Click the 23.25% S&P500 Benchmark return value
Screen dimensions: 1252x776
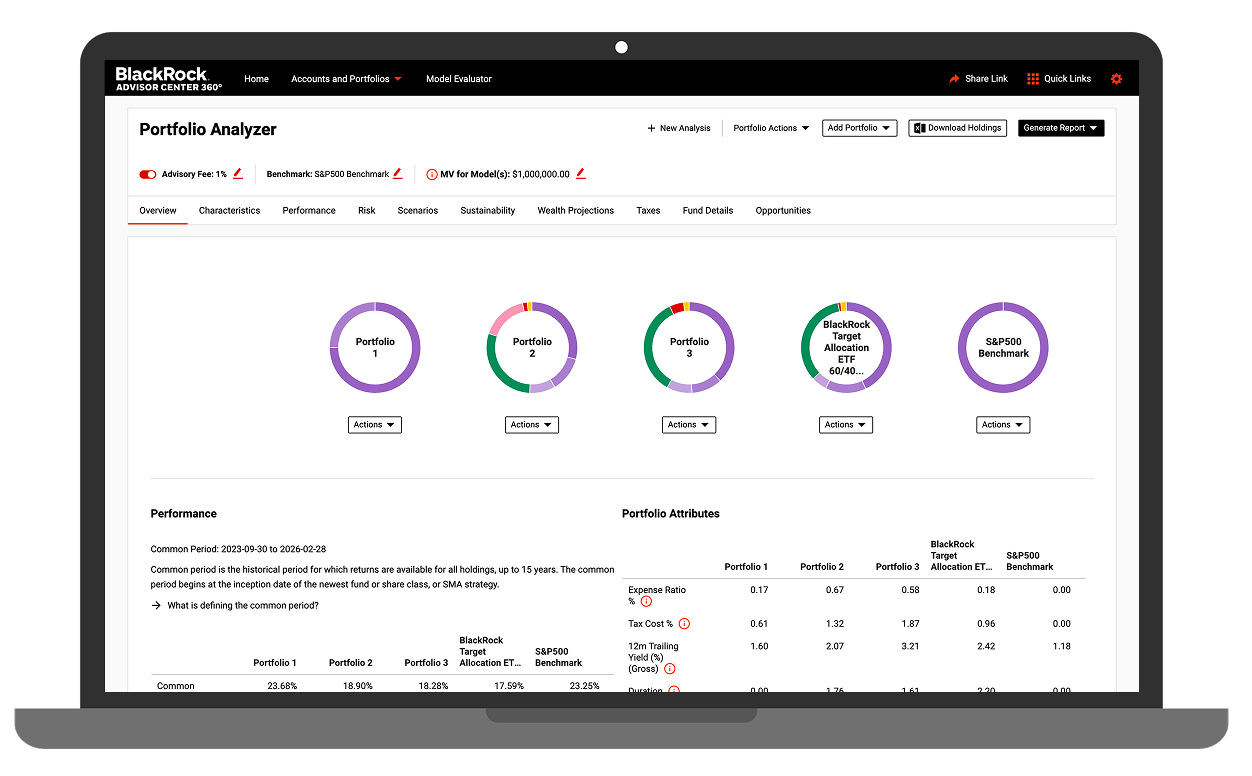[584, 686]
